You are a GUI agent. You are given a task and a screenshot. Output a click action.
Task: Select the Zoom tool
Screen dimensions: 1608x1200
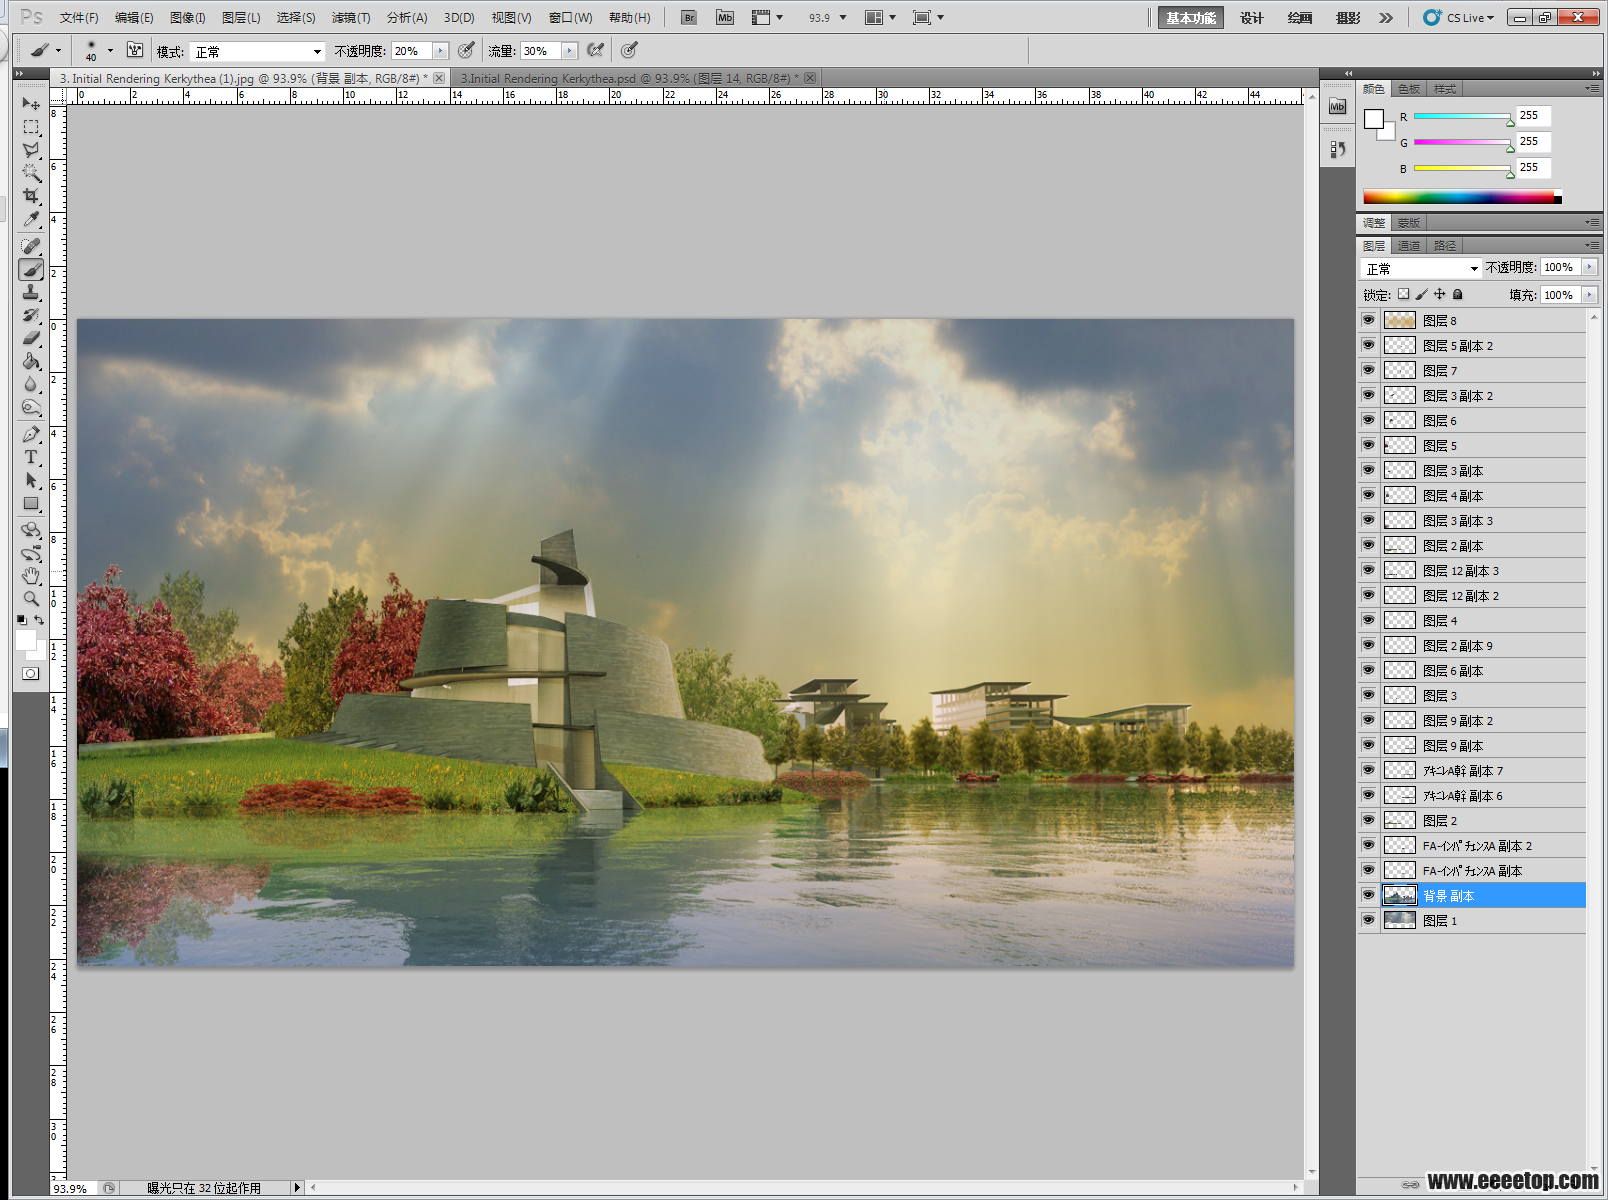coord(31,599)
